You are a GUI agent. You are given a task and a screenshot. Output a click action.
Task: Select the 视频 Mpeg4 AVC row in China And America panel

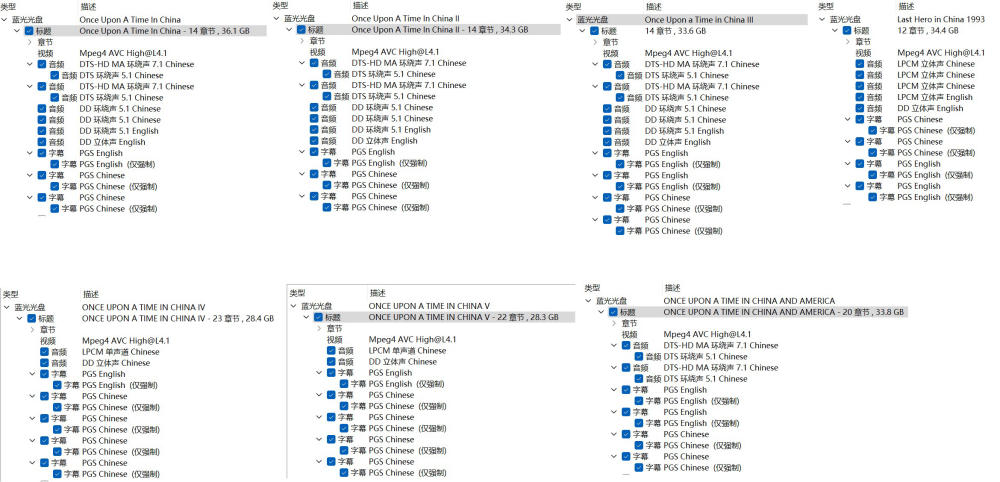tap(687, 334)
